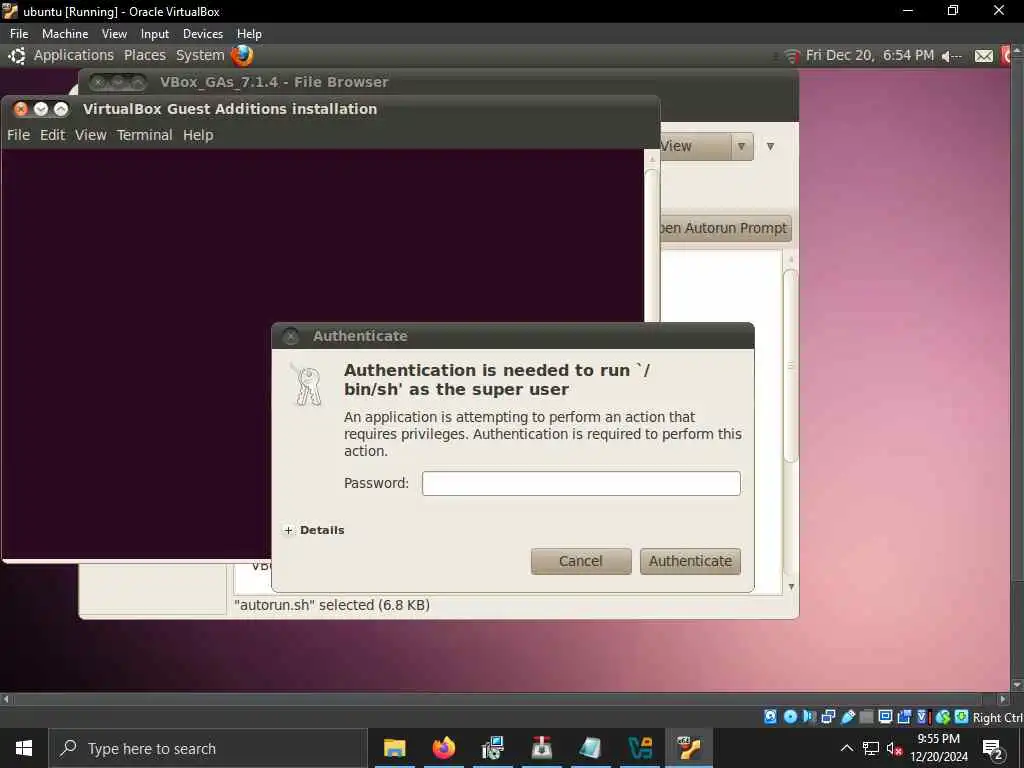
Task: Click the Right Ctrl host key label
Action: pos(997,718)
